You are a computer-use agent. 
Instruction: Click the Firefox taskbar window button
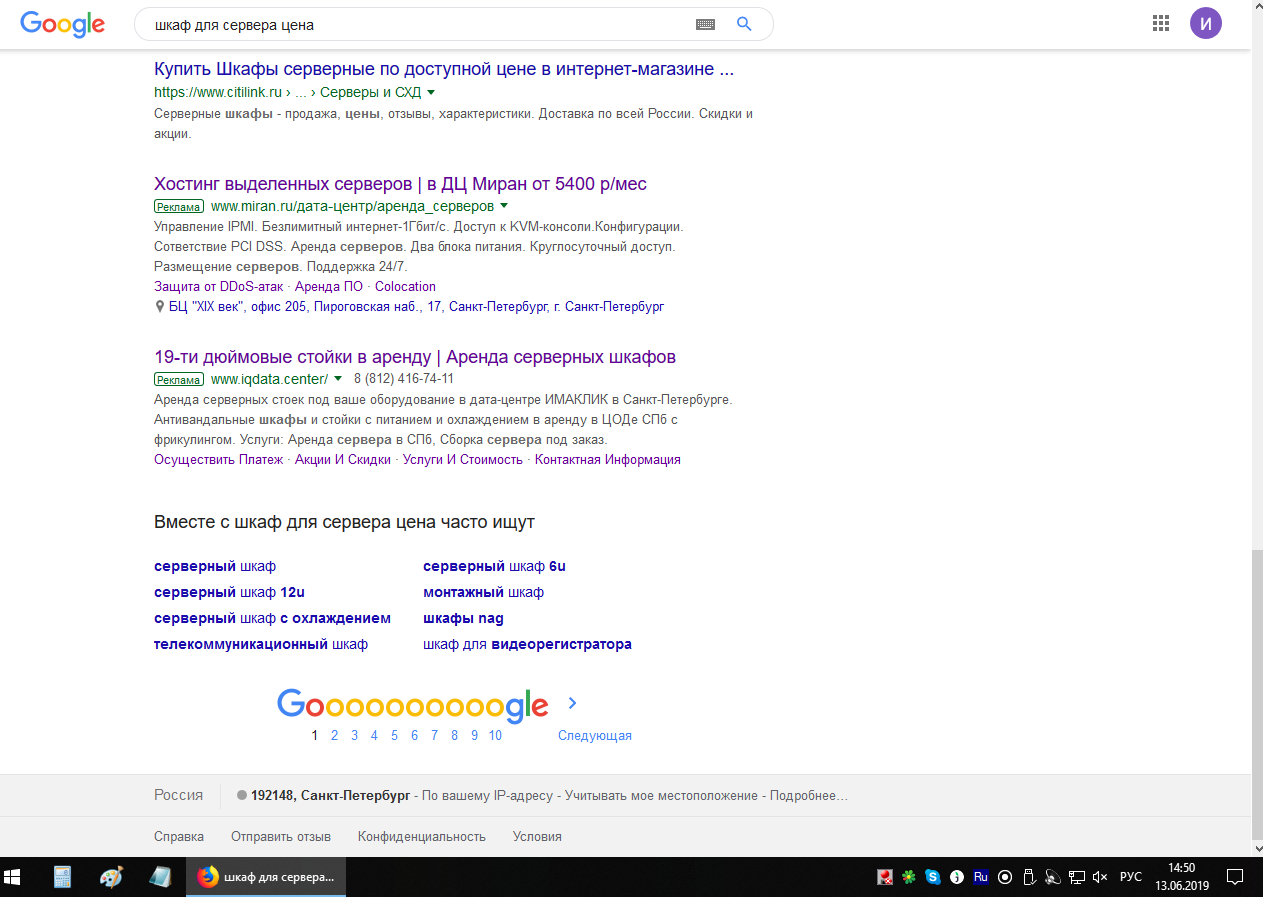point(267,877)
